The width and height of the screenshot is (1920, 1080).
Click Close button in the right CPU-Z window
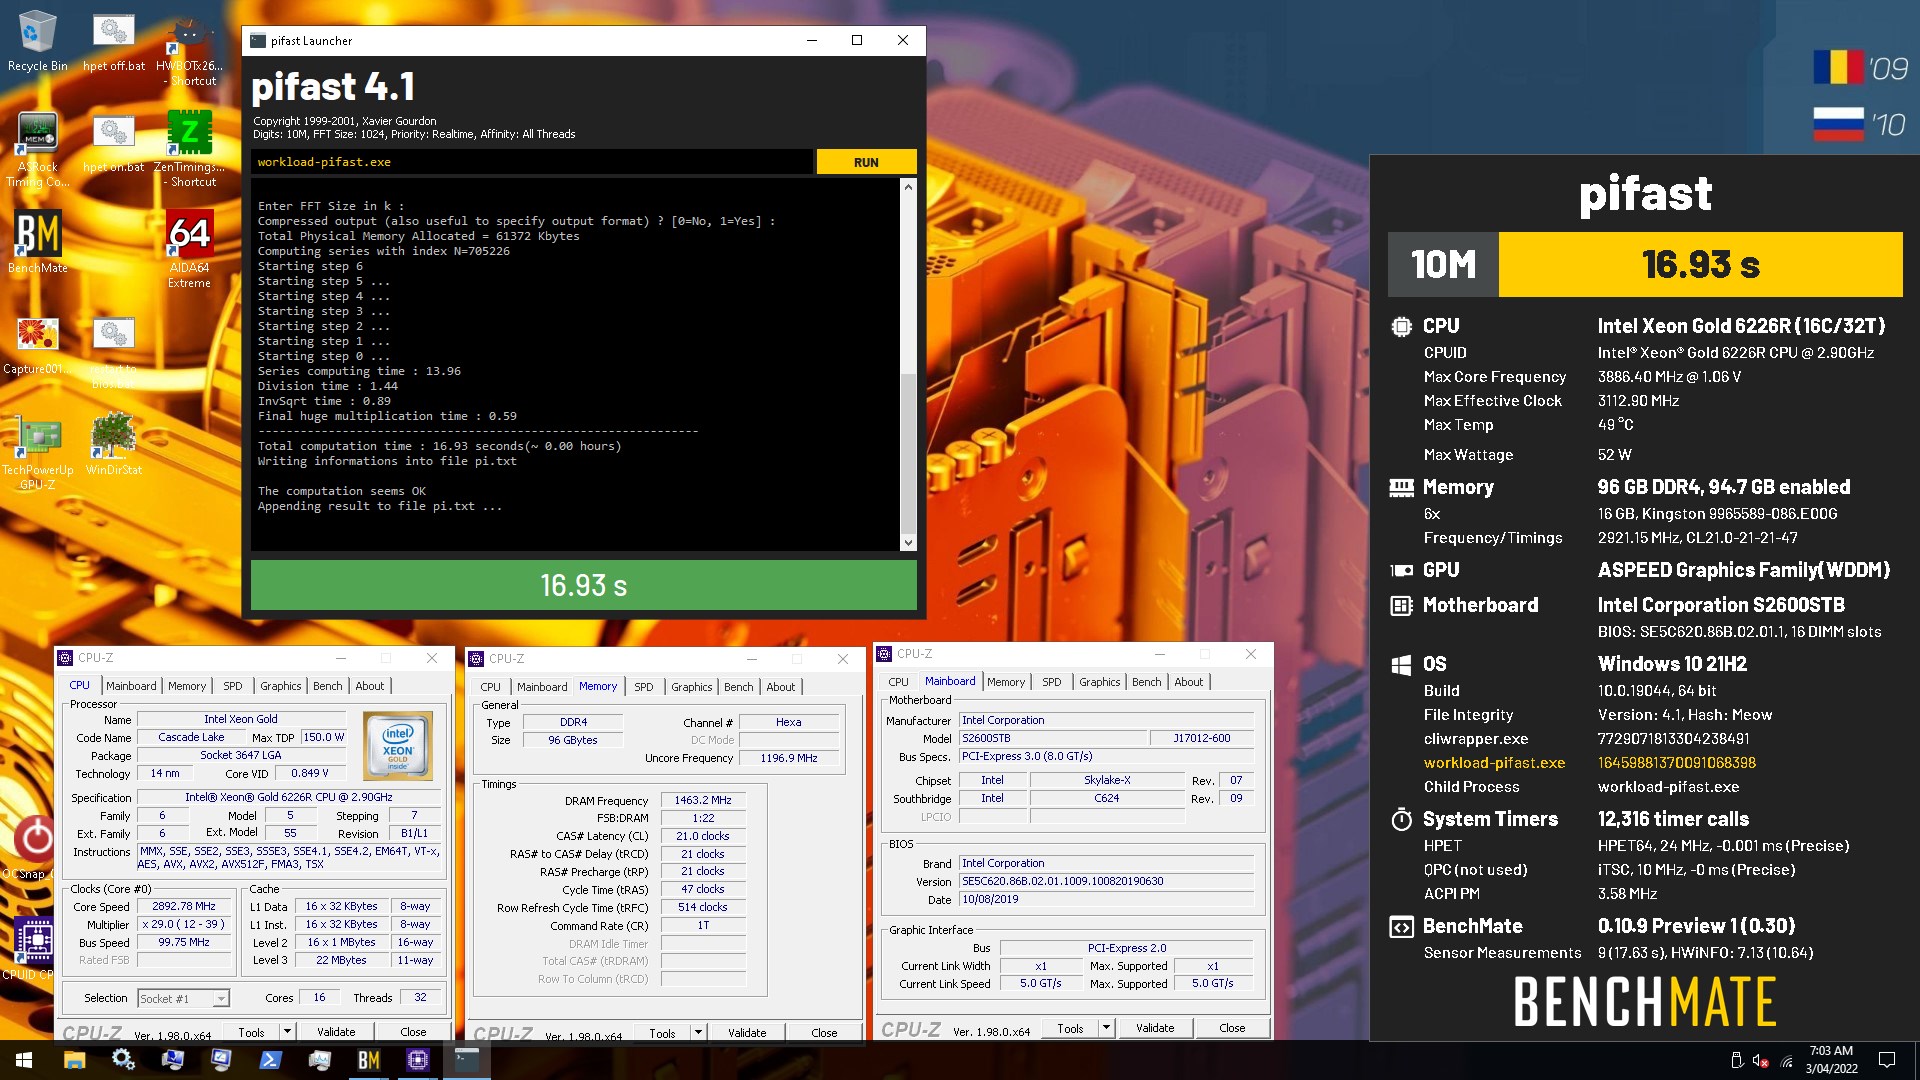1232,1027
